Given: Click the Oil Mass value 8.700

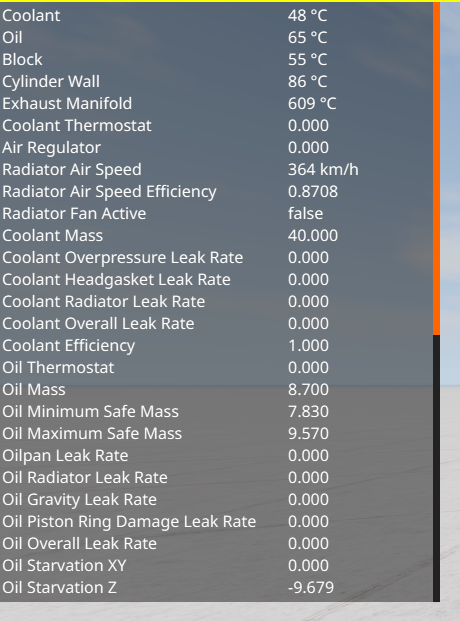Looking at the screenshot, I should point(308,389).
